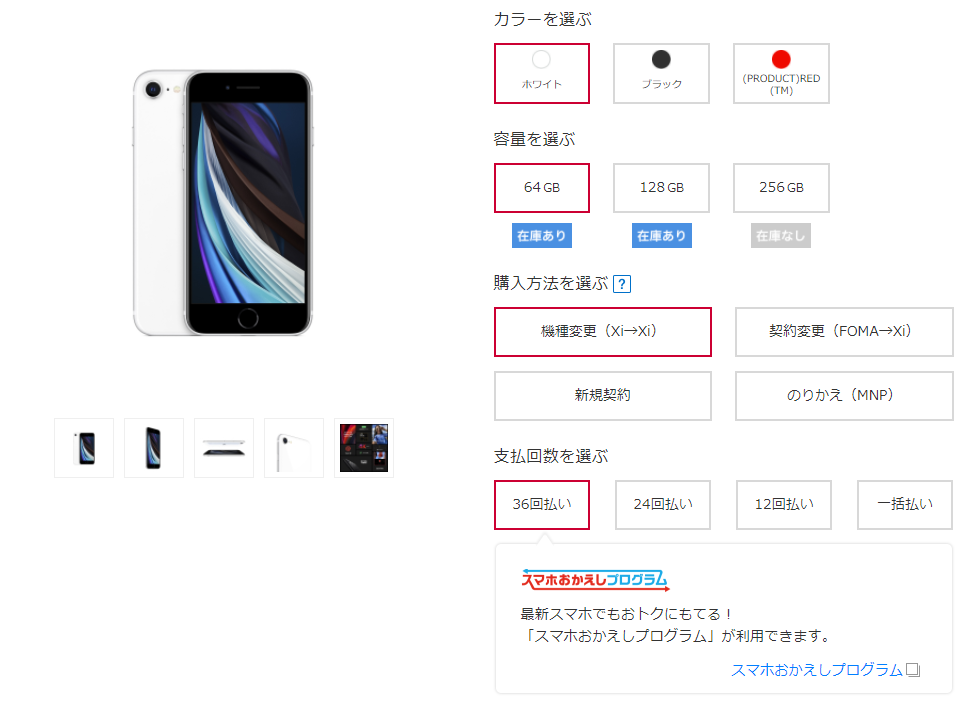Choose 12回払い payment option
The height and width of the screenshot is (714, 977).
[x=783, y=505]
